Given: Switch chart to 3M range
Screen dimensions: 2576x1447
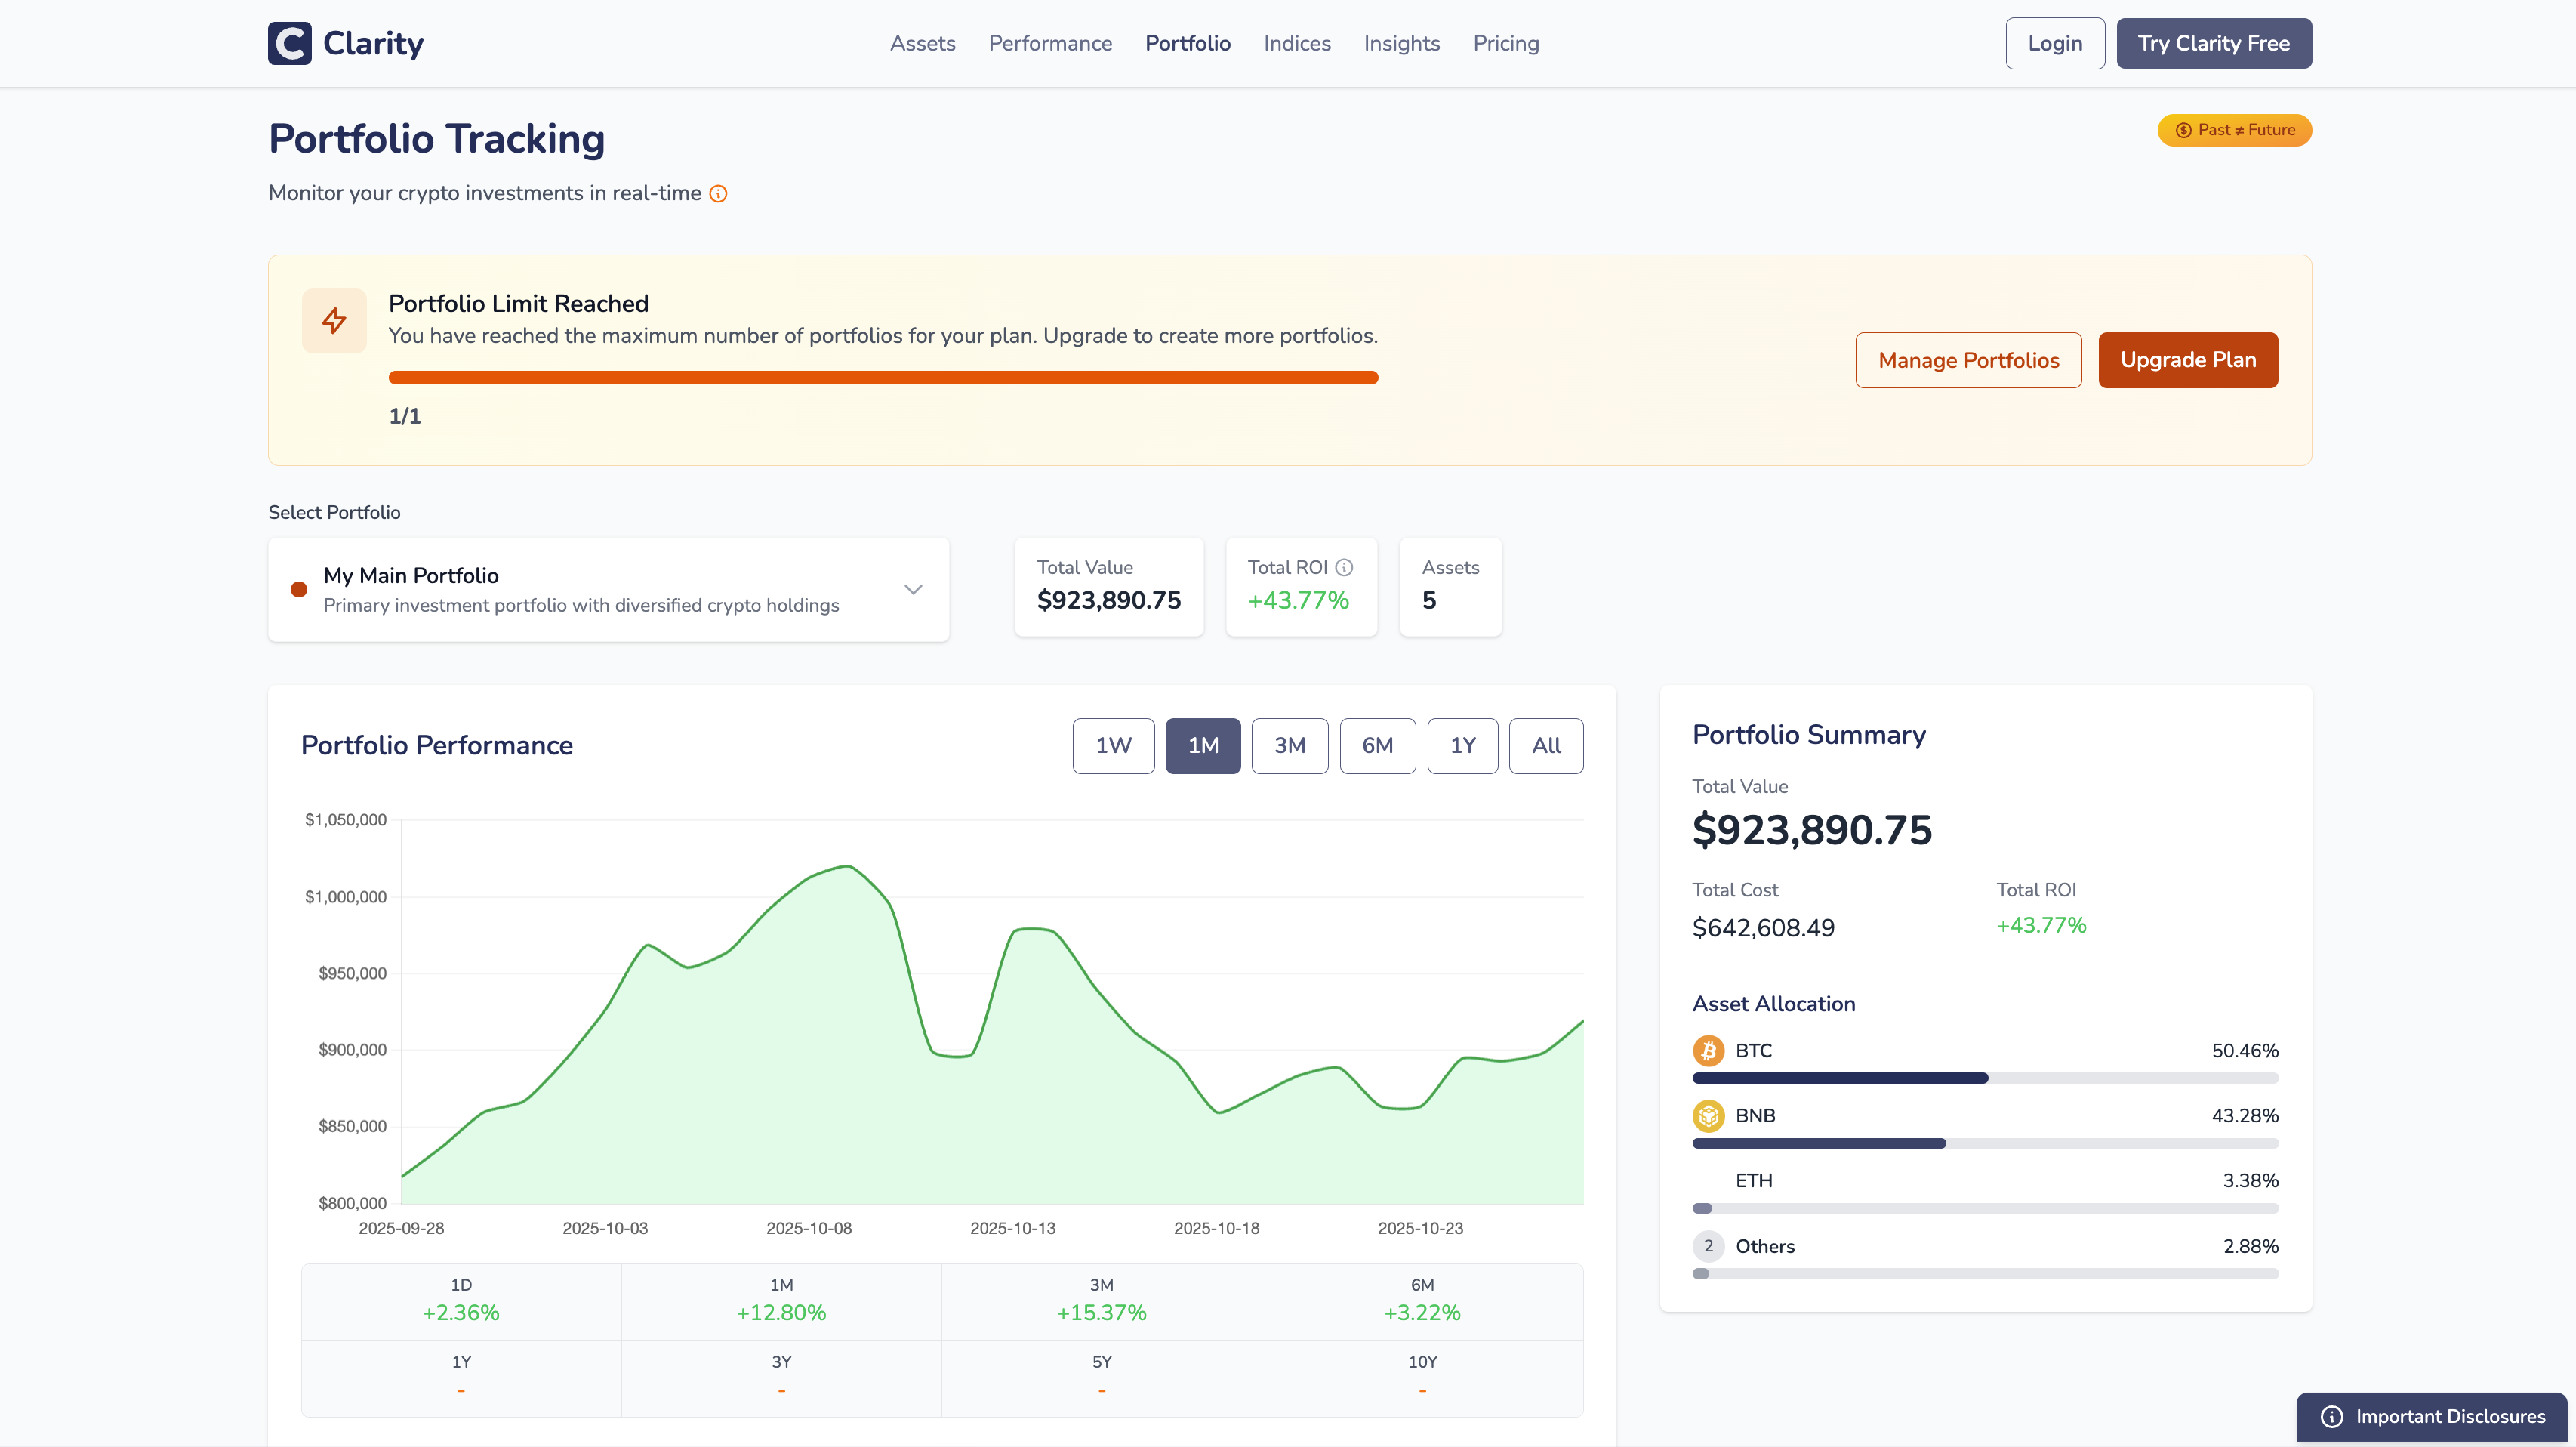Looking at the screenshot, I should 1289,745.
